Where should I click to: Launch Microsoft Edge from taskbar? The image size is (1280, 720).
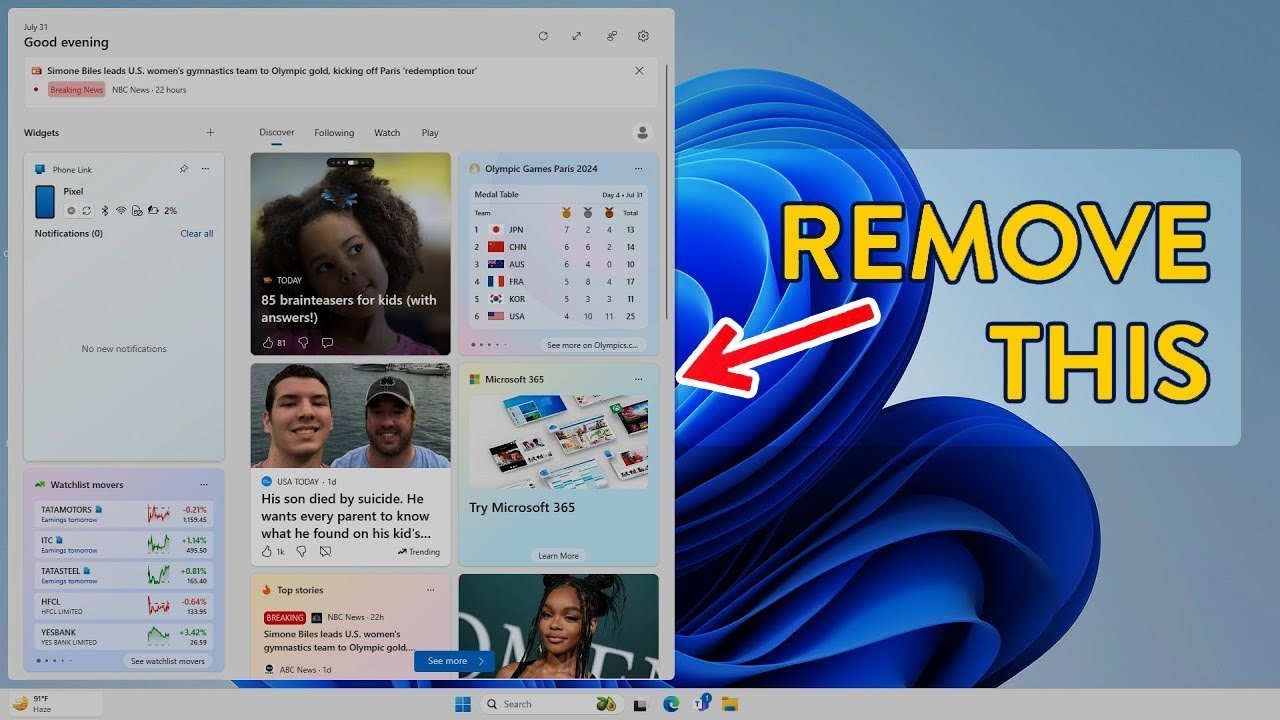click(x=670, y=704)
